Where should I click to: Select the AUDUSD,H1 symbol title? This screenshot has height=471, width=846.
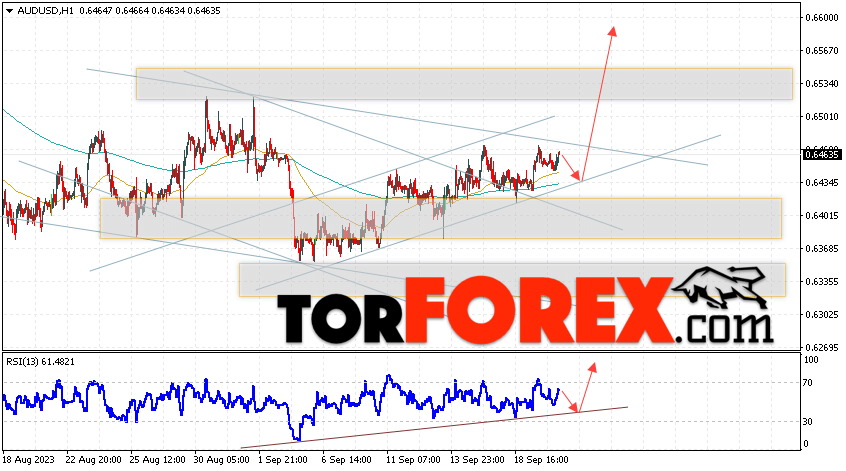[45, 11]
